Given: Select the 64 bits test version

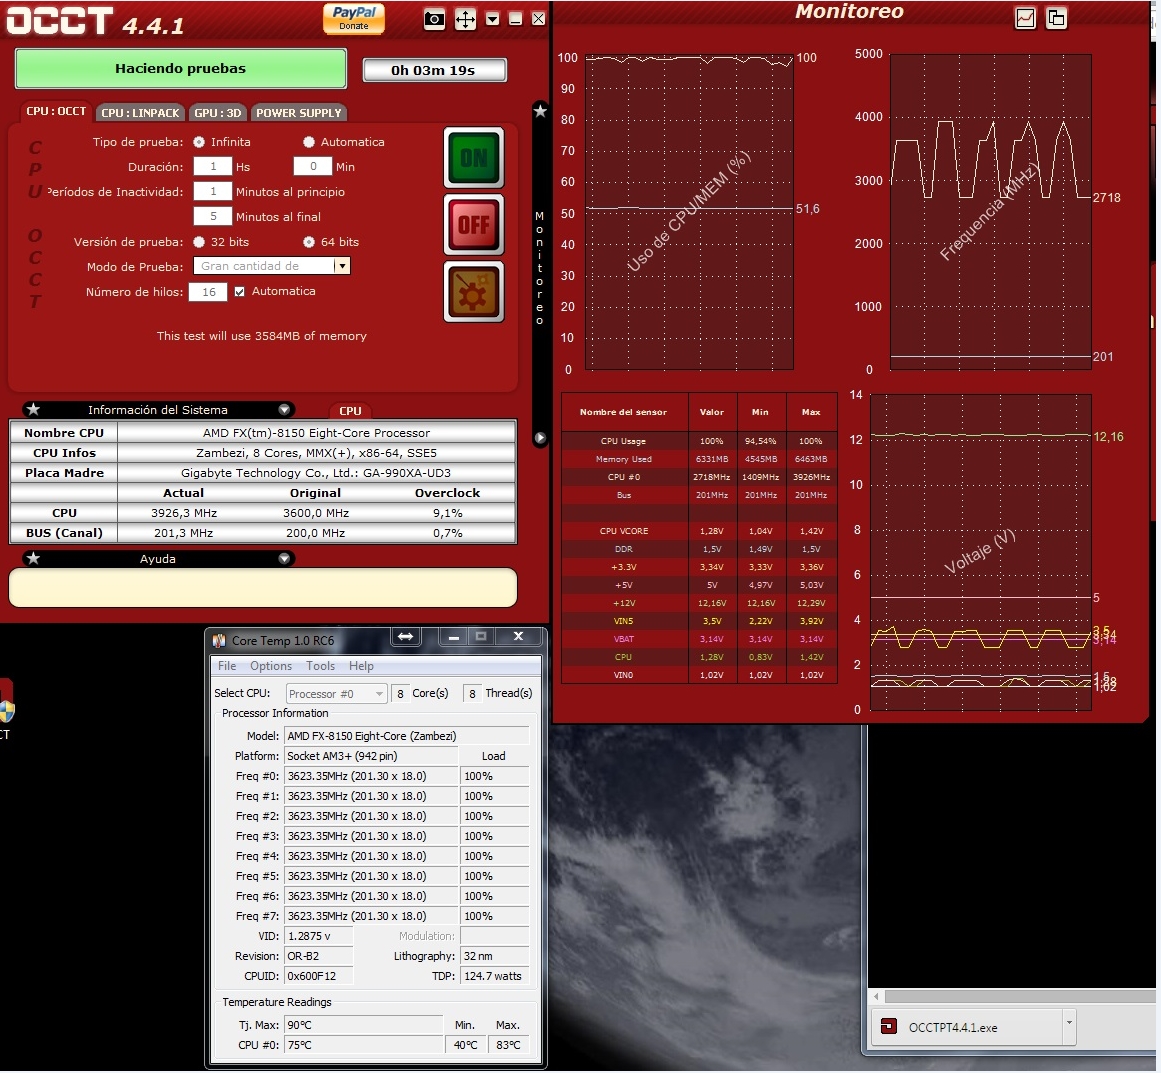Looking at the screenshot, I should click(x=309, y=242).
